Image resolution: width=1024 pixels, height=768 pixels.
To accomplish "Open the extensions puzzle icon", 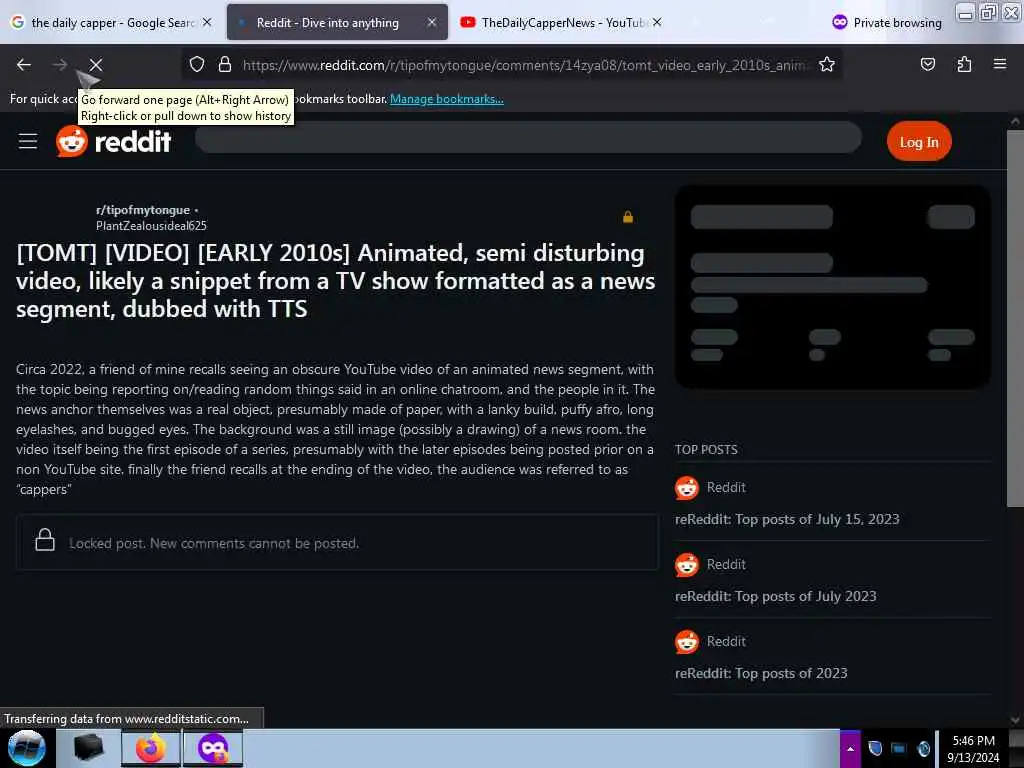I will [x=964, y=64].
